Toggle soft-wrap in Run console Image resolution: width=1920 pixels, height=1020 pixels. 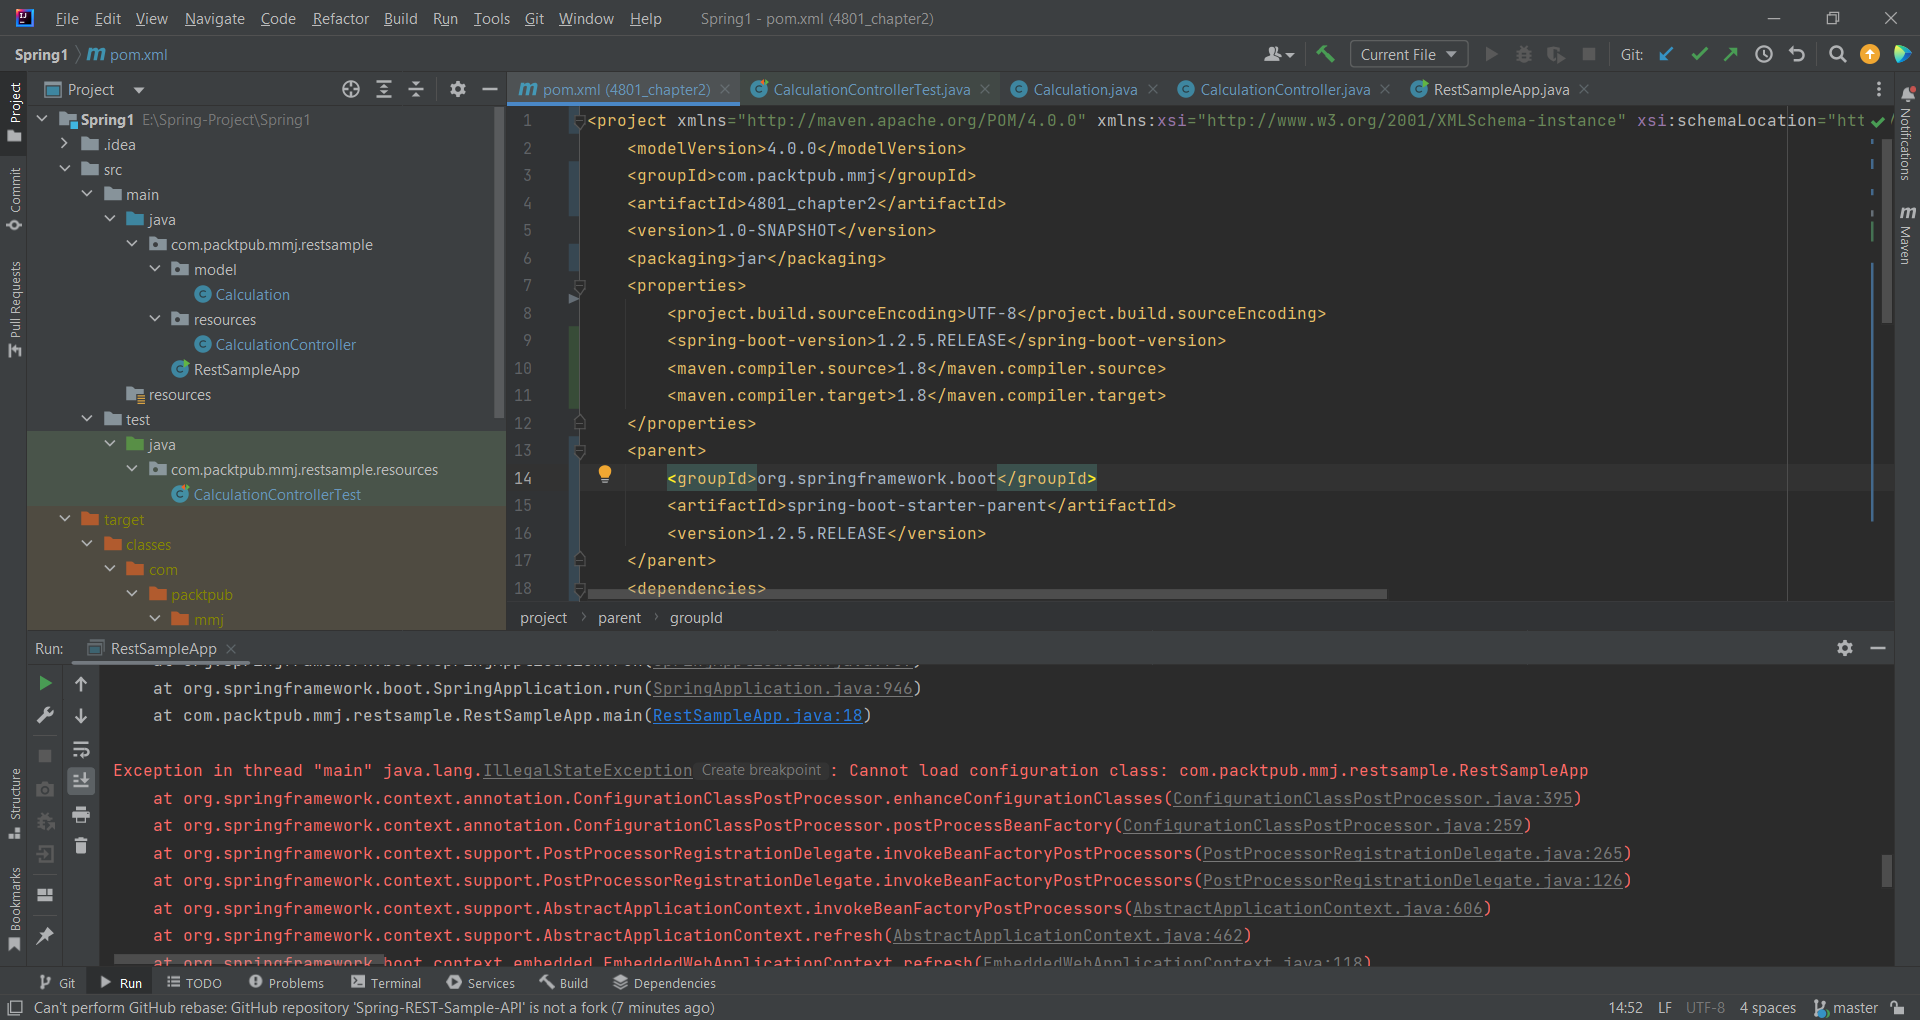81,749
